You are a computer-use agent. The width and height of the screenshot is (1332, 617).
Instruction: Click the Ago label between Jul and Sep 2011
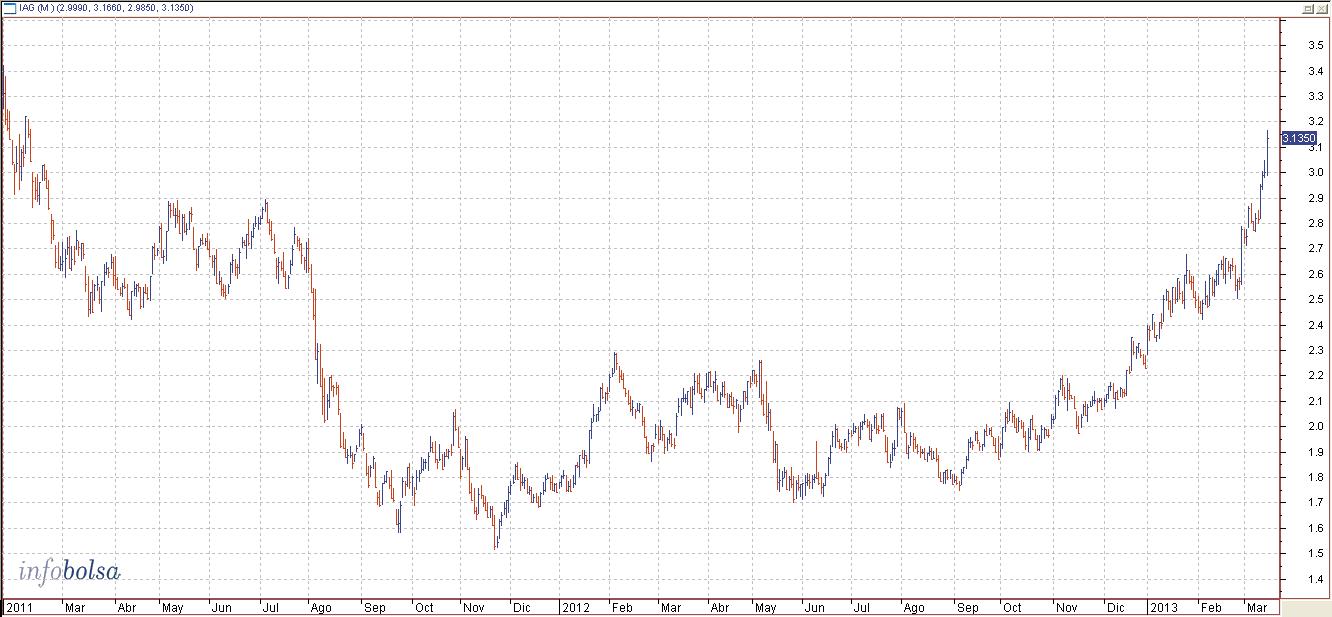pos(321,607)
